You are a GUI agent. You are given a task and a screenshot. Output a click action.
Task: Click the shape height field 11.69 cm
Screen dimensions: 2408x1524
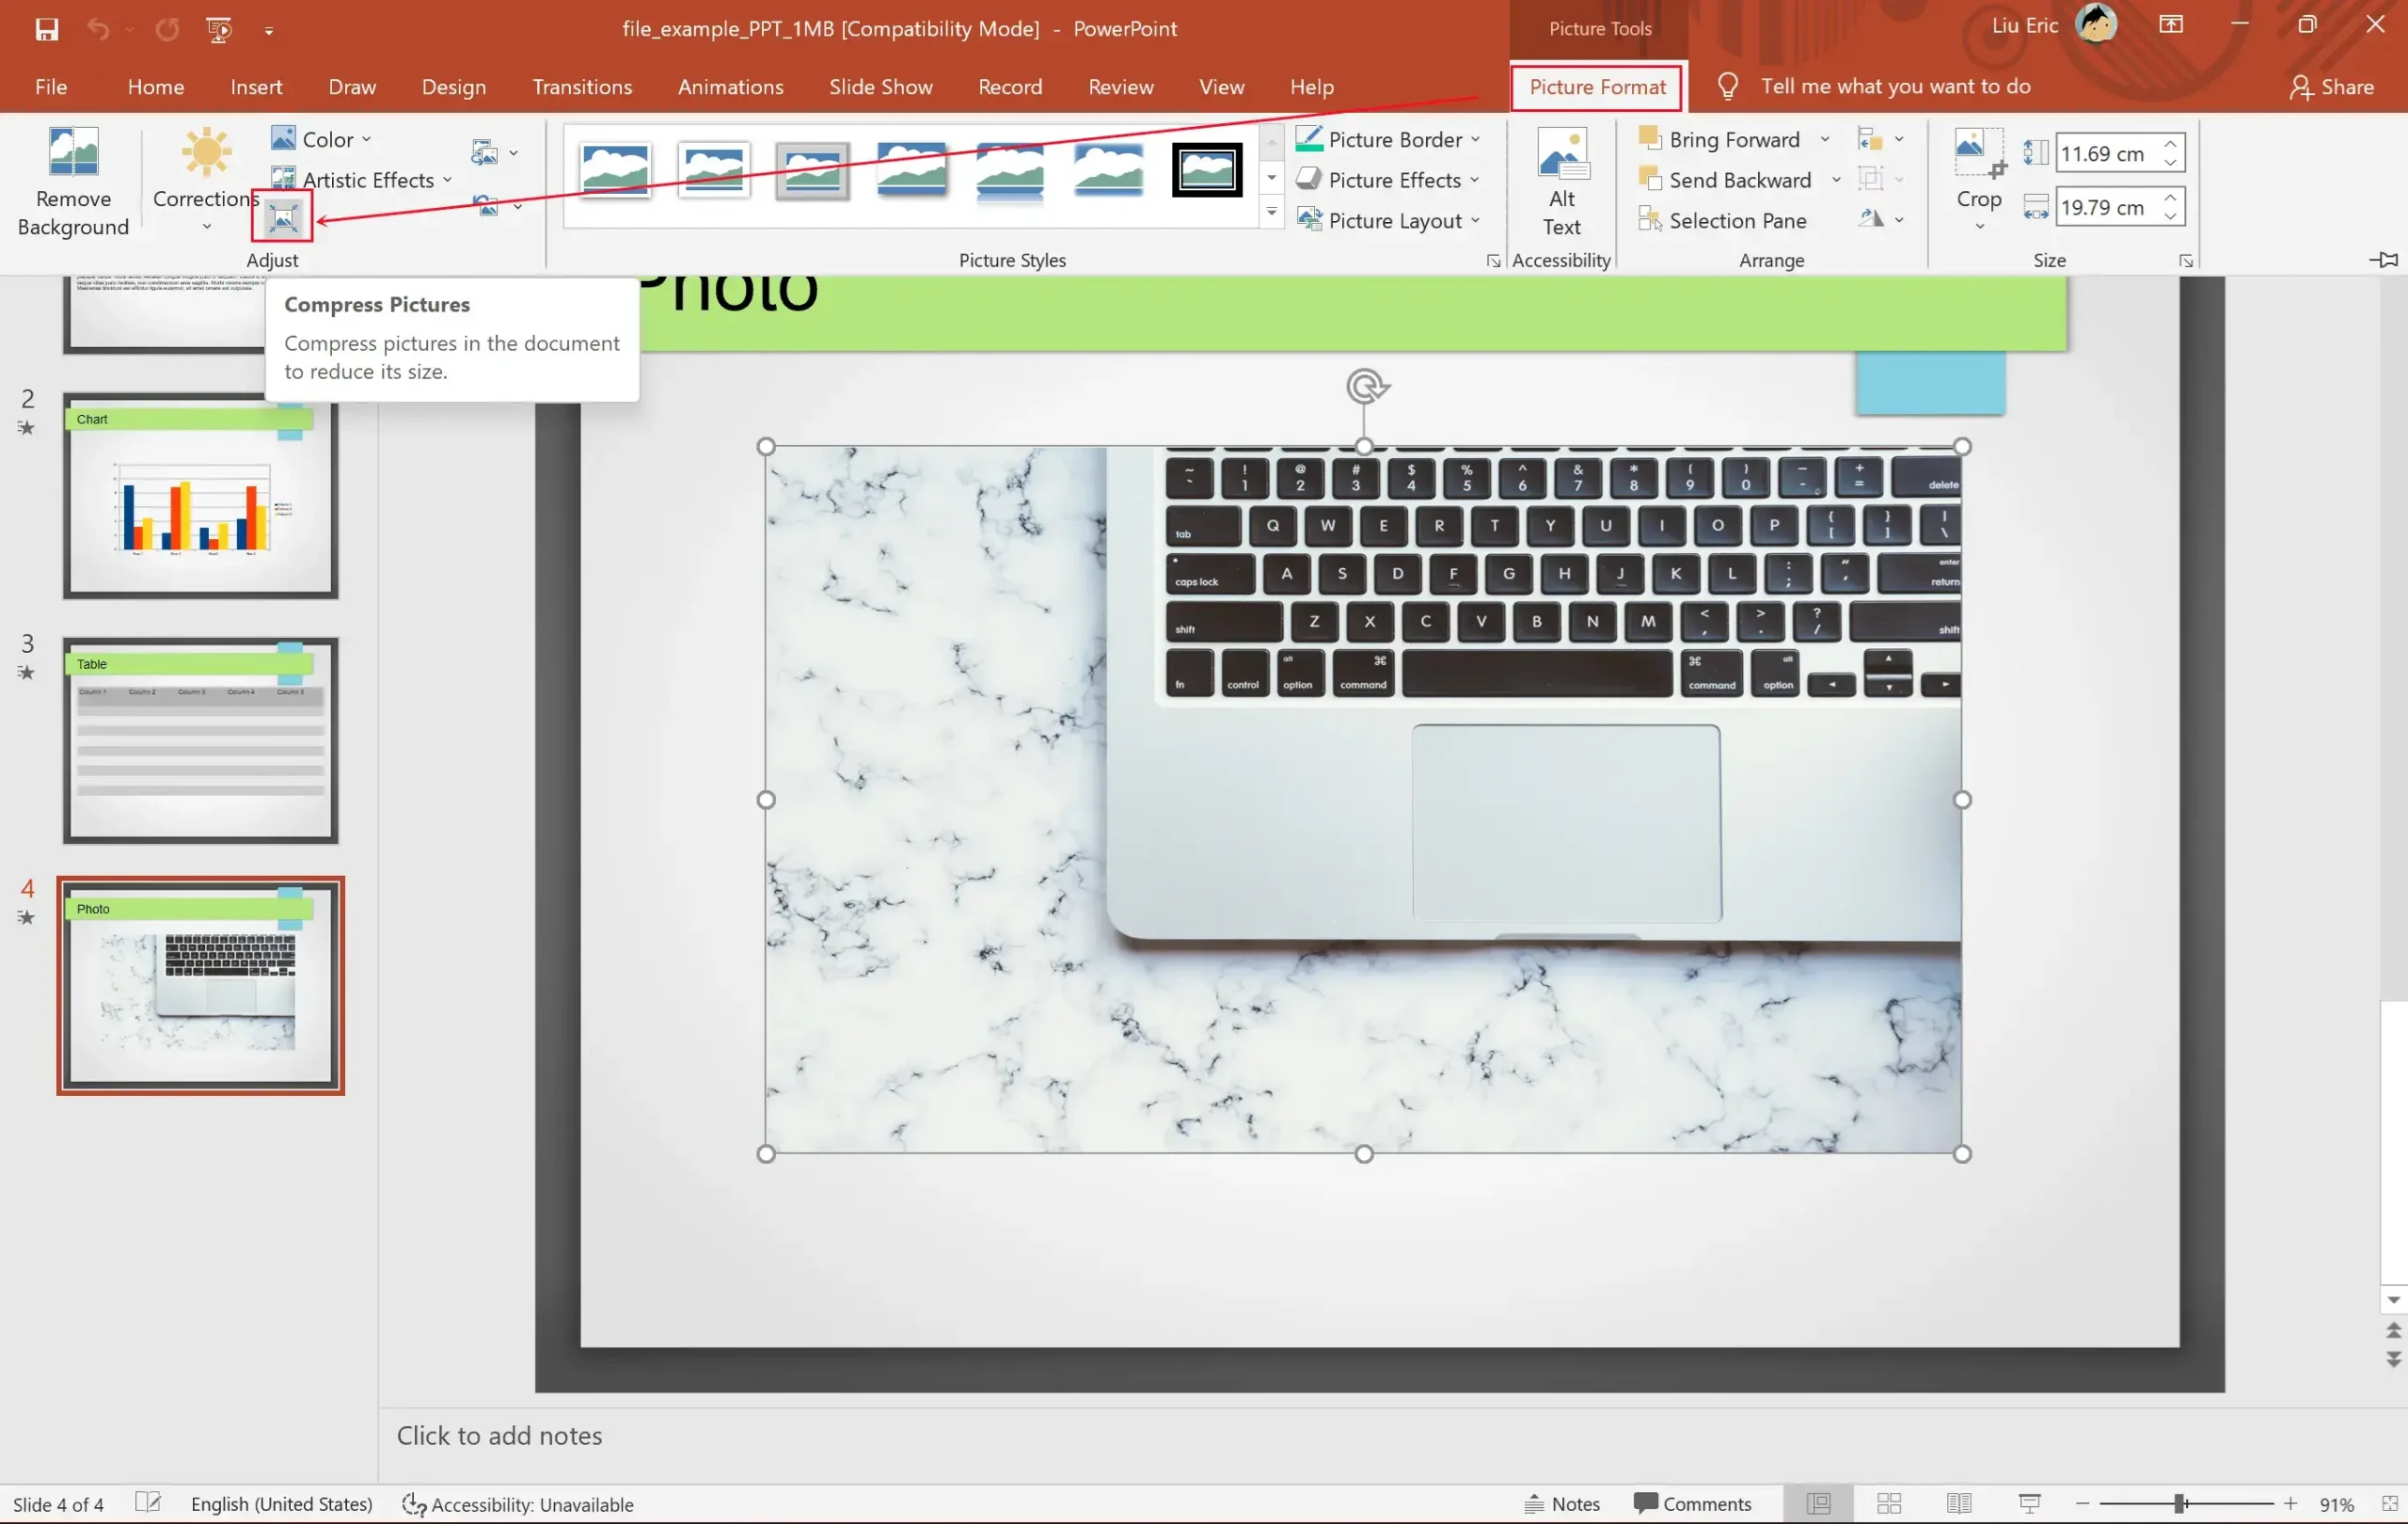[2108, 153]
